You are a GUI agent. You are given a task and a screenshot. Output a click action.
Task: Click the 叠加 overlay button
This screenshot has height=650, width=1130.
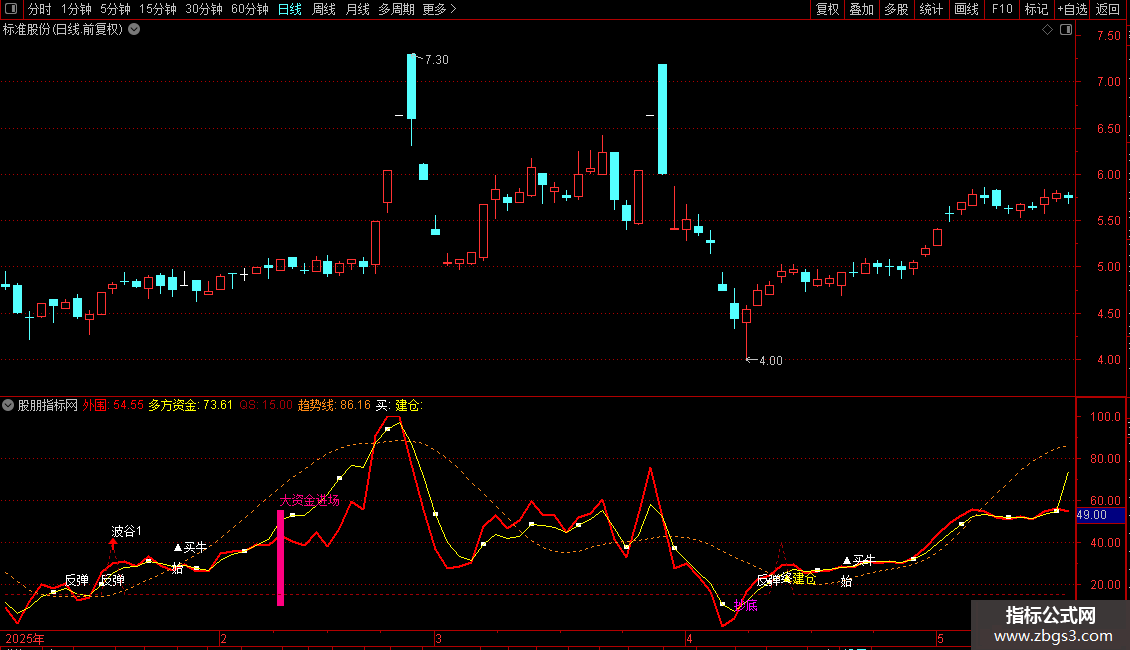[861, 9]
